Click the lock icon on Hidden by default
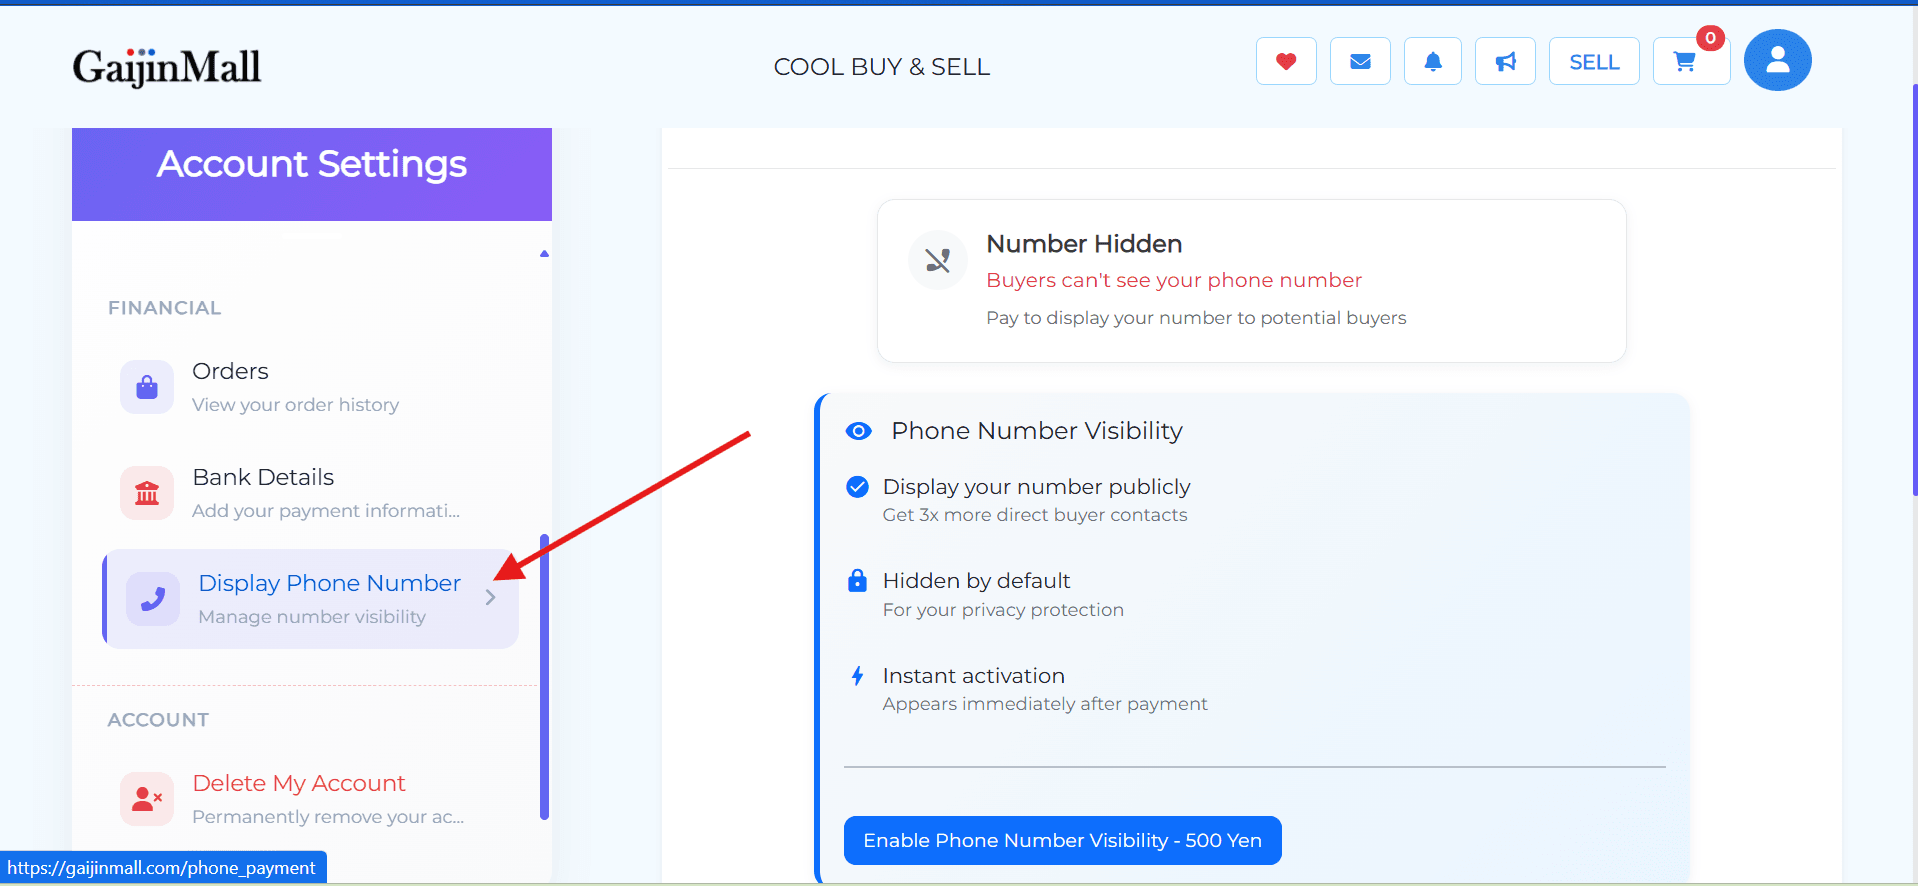The width and height of the screenshot is (1918, 886). pyautogui.click(x=857, y=580)
